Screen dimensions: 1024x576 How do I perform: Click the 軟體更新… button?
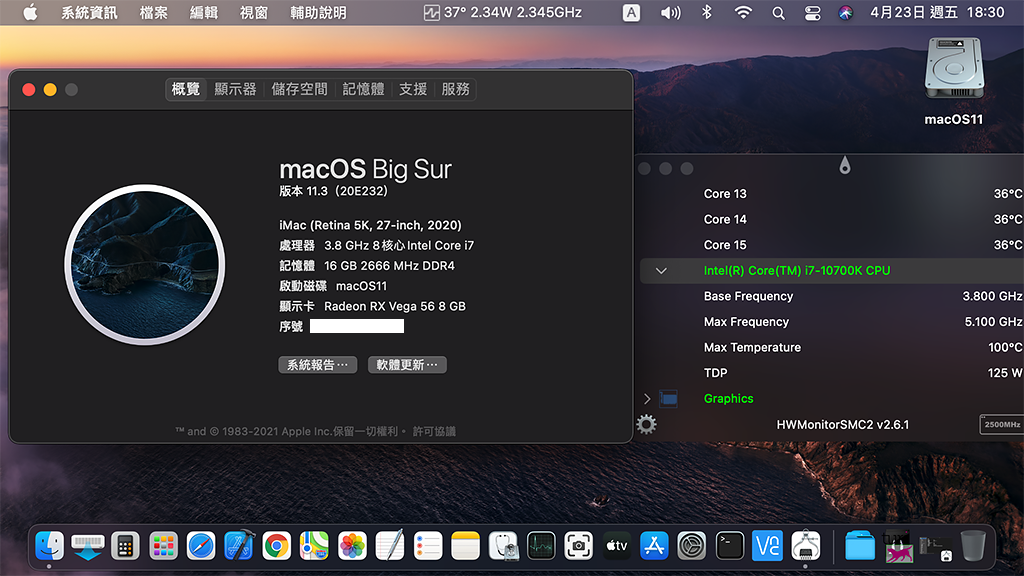[407, 364]
